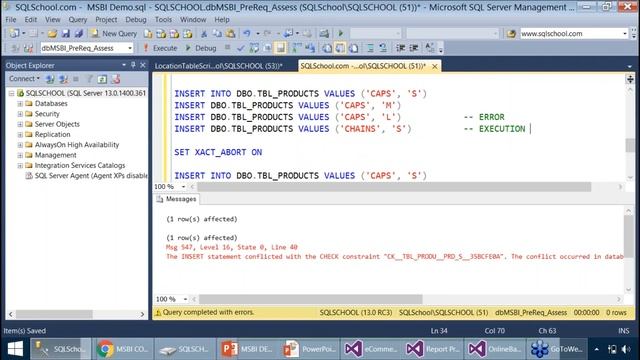The height and width of the screenshot is (360, 640).
Task: Open the Open File folder icon
Action: [52, 33]
